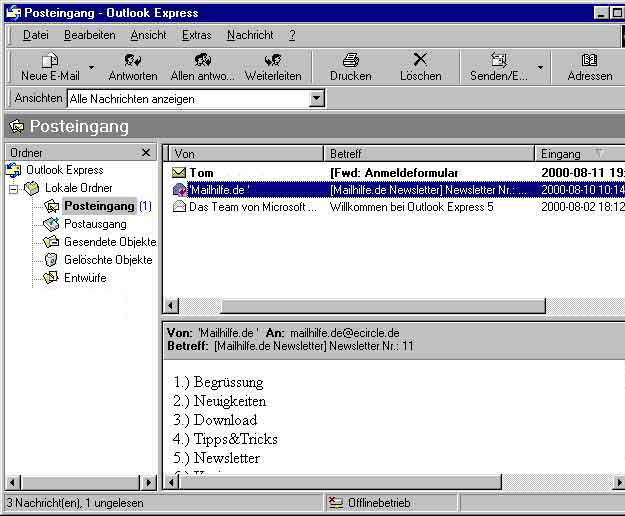Open the Senden/Empfangen dropdown arrow

540,67
